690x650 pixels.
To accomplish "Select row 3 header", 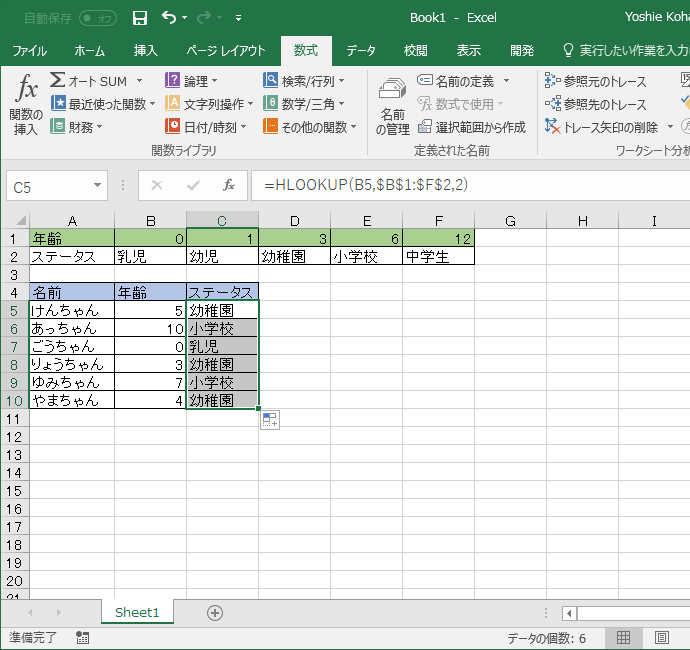I will point(14,274).
